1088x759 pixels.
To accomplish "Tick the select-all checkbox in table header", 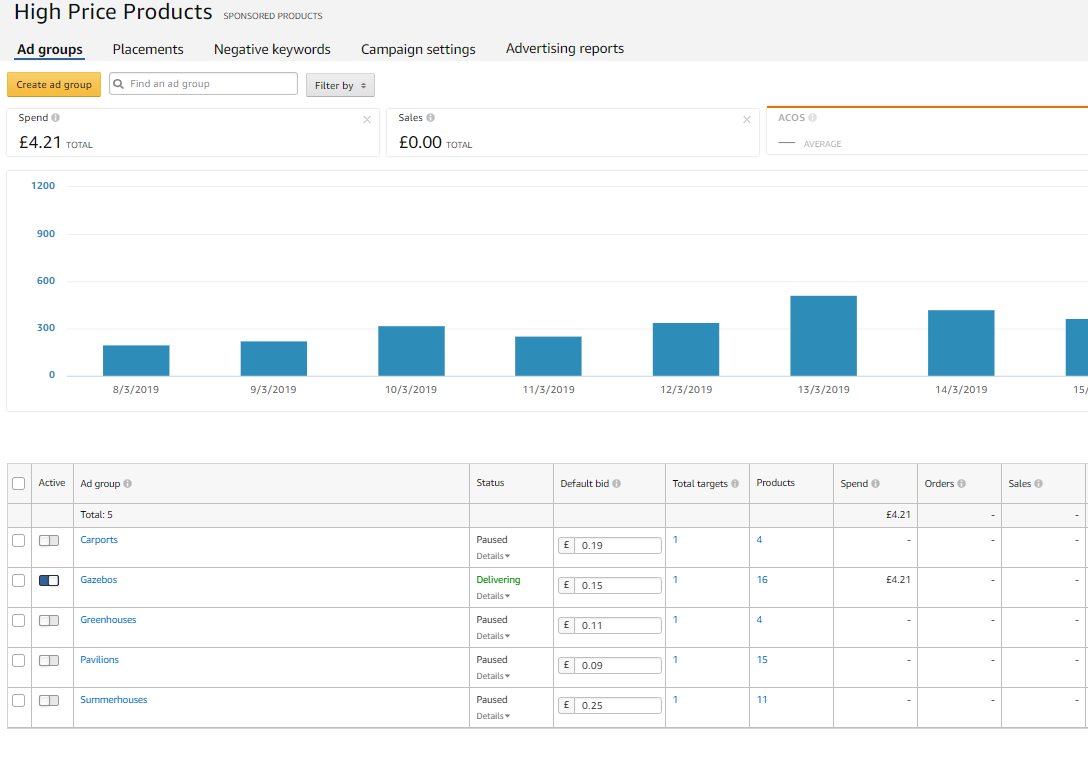I will tap(19, 484).
